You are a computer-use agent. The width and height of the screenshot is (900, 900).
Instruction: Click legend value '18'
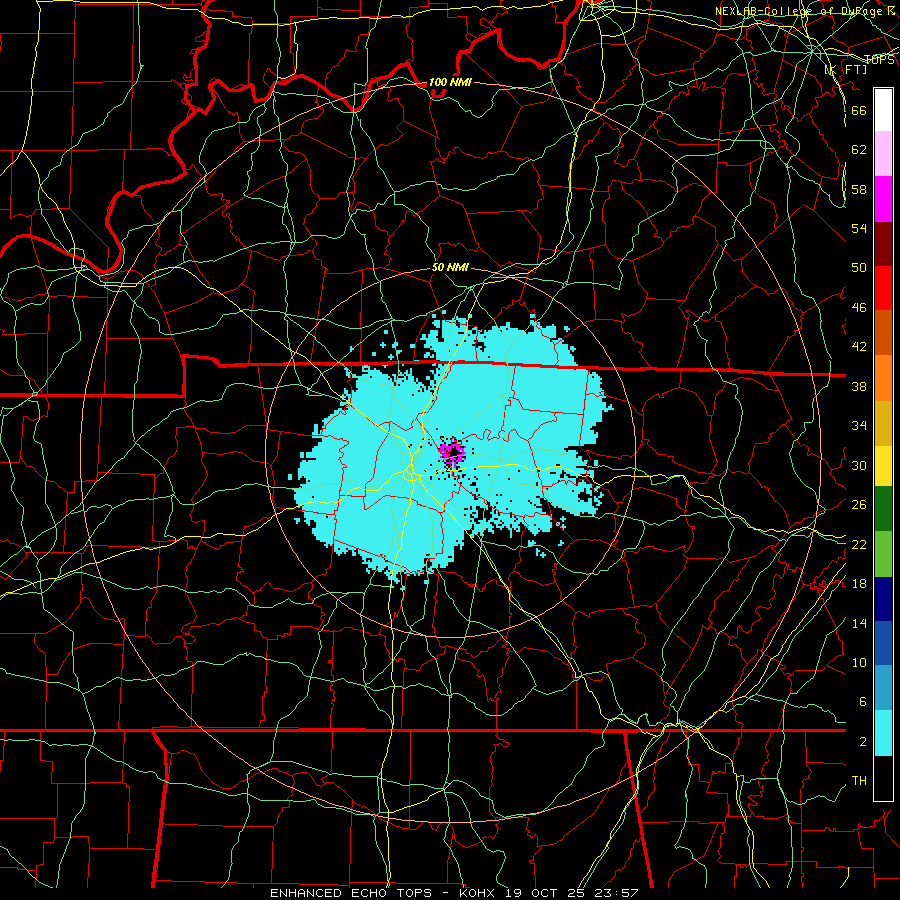point(859,583)
